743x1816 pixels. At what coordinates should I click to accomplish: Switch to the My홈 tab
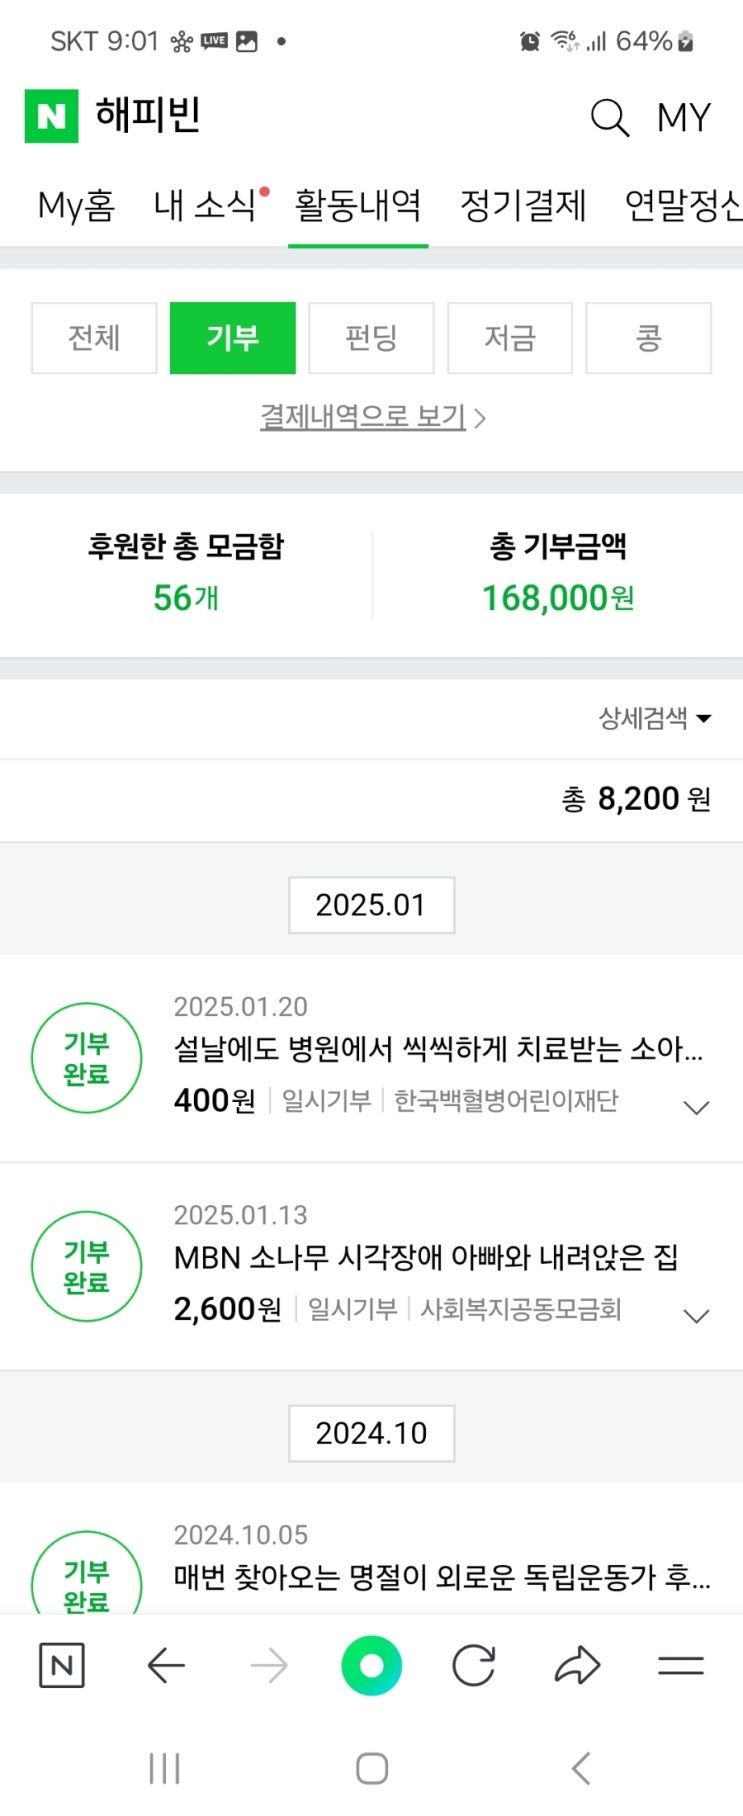click(76, 206)
